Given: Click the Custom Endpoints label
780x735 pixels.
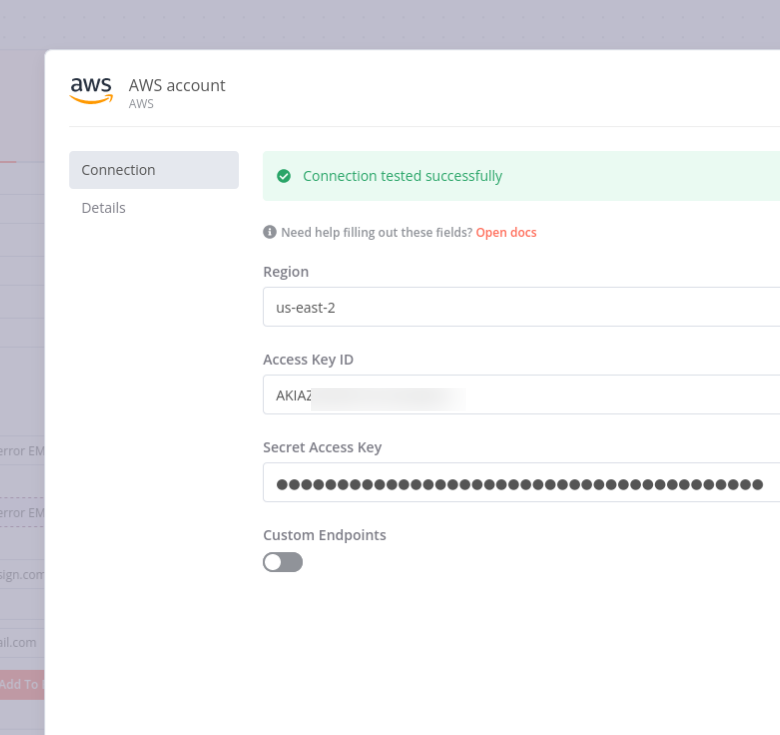Looking at the screenshot, I should (324, 535).
